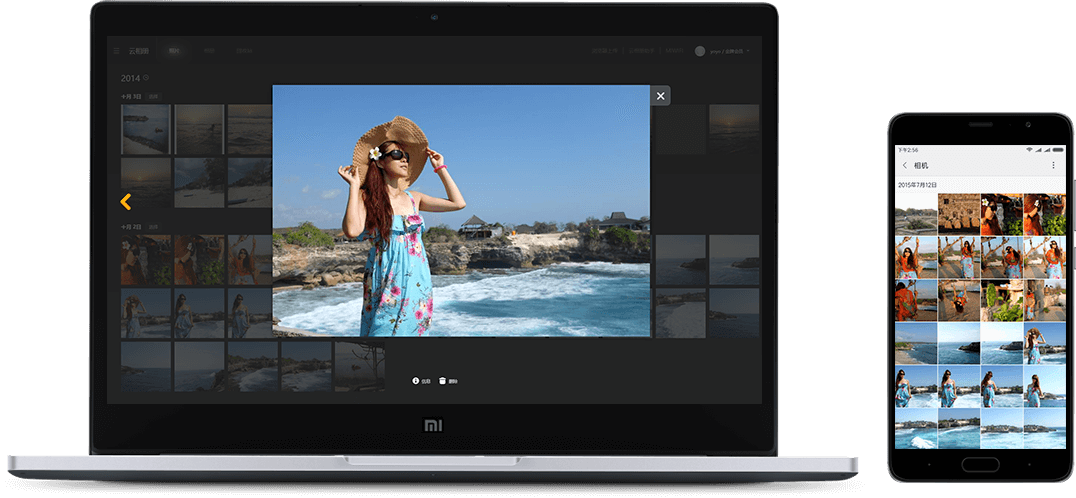
Task: Click the trash delete icon below preview
Action: [442, 381]
